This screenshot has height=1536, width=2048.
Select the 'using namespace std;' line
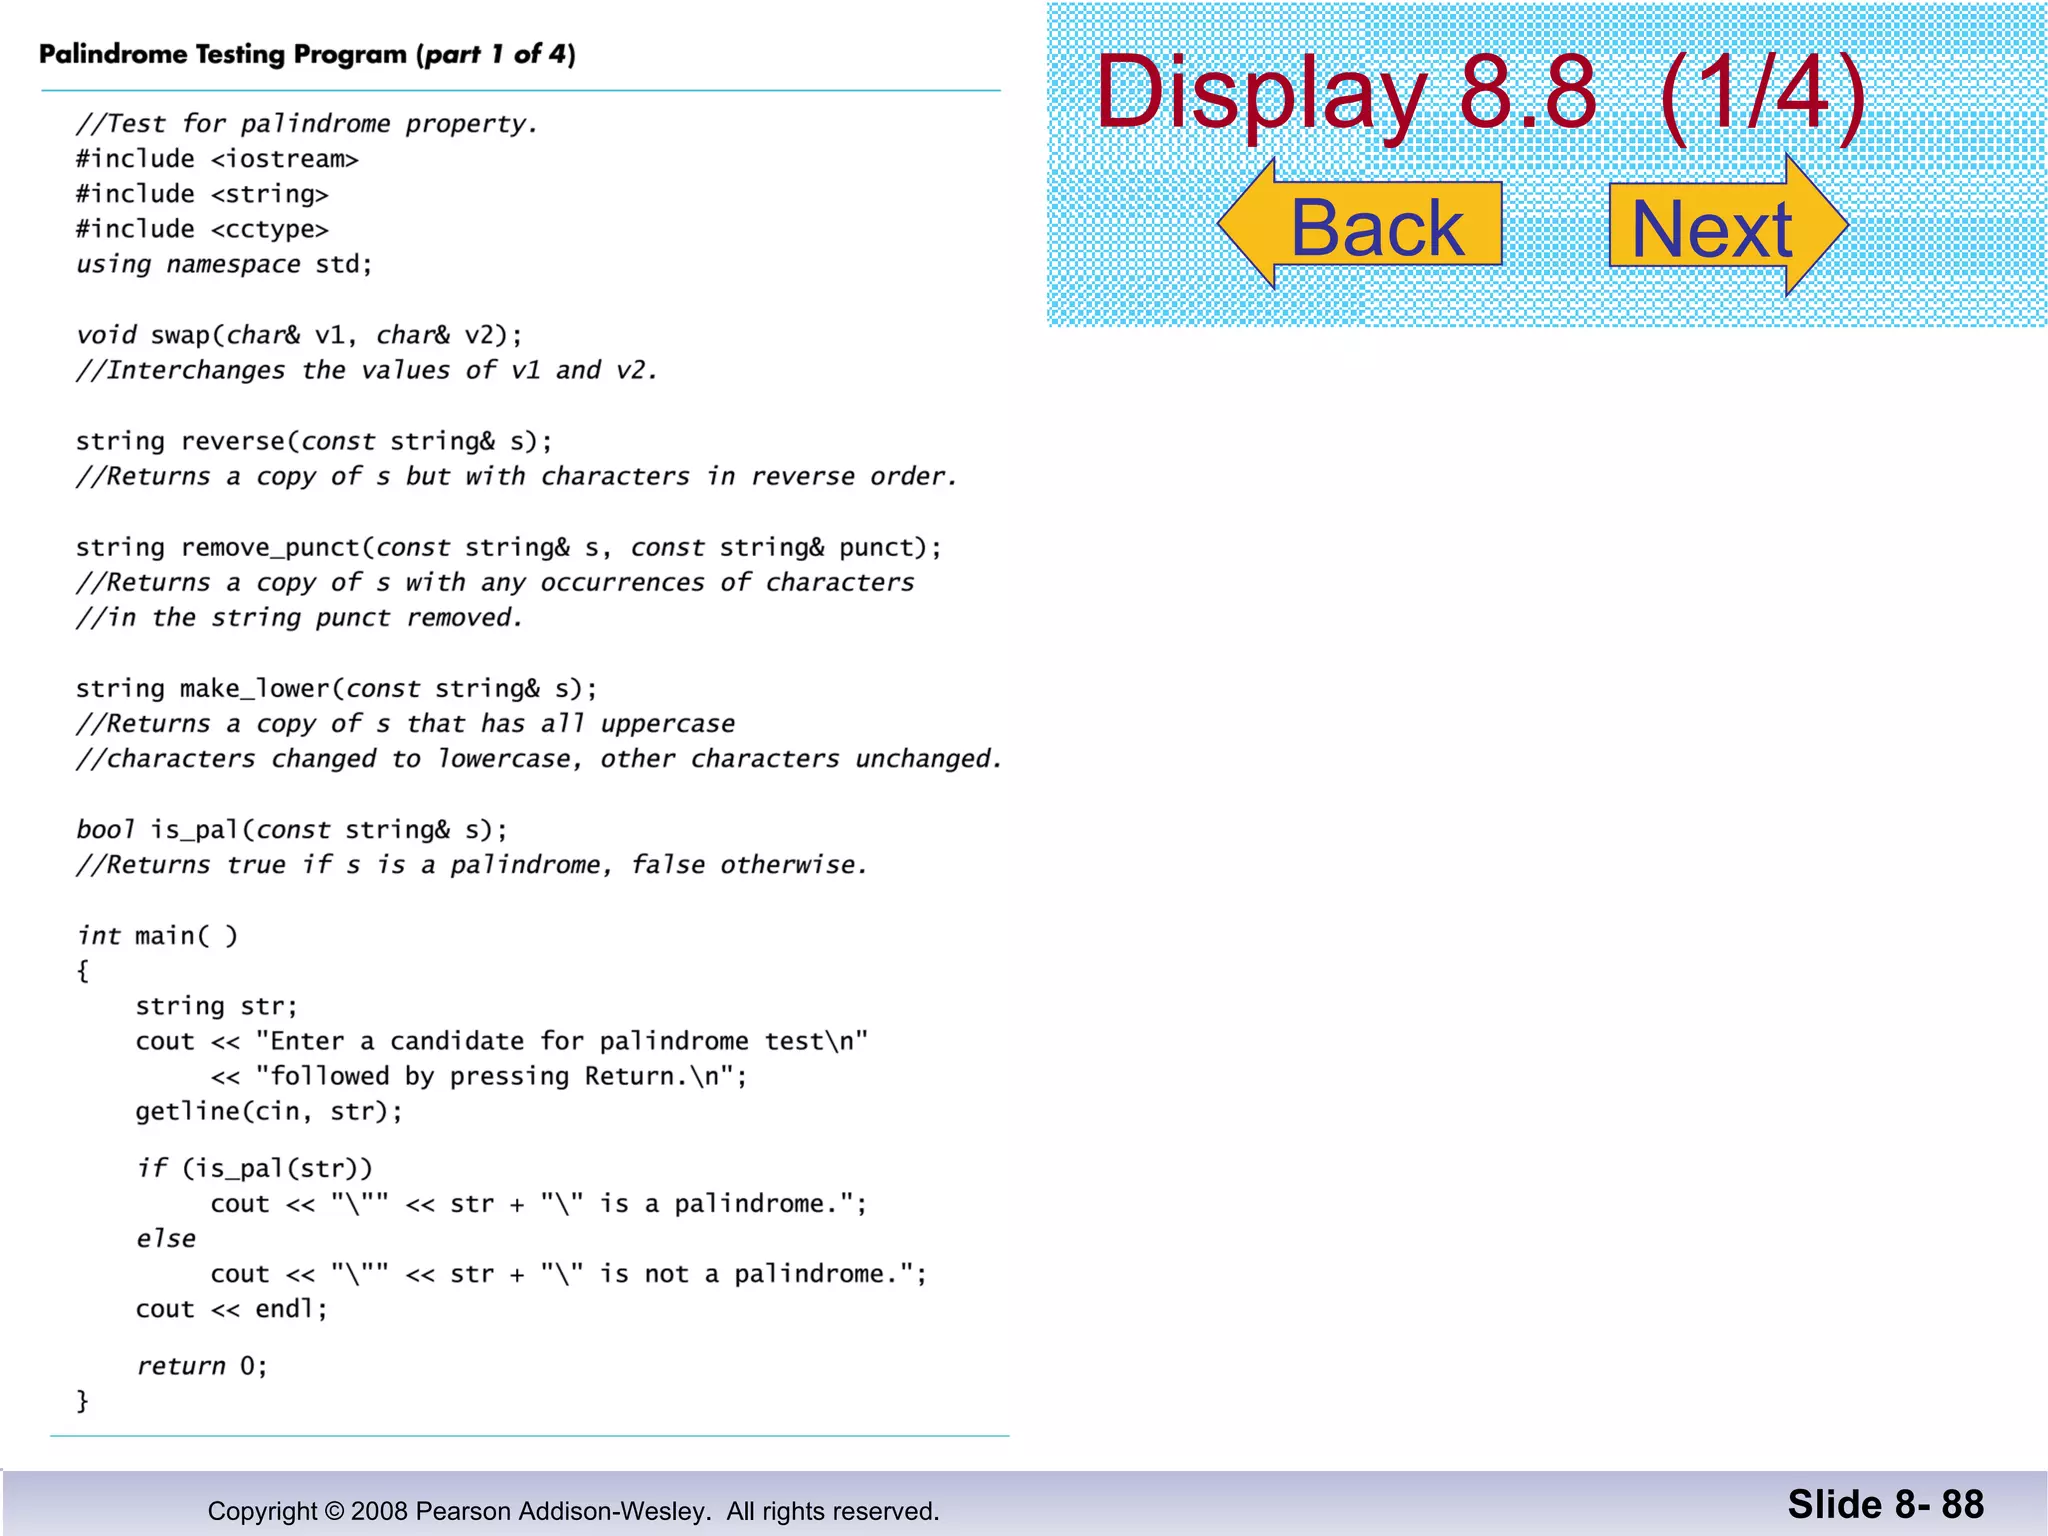[224, 264]
